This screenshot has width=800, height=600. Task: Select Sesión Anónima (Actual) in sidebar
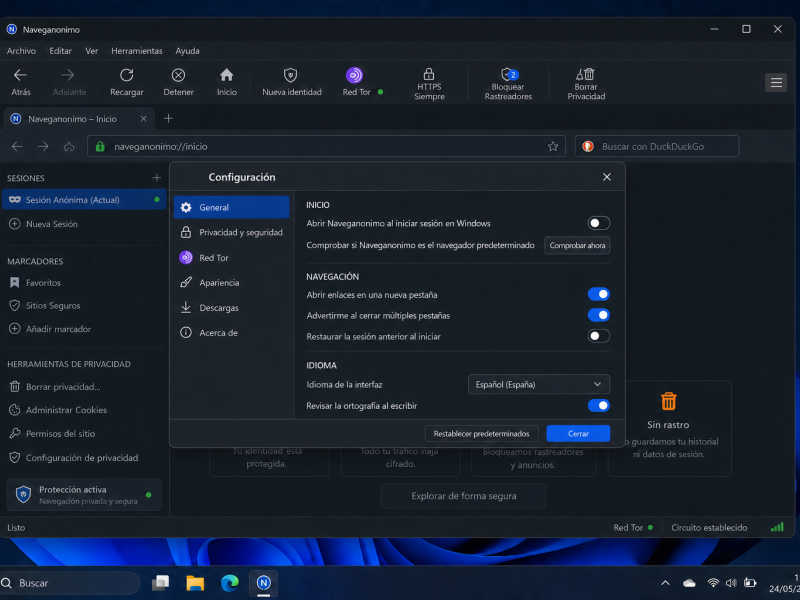pos(84,199)
